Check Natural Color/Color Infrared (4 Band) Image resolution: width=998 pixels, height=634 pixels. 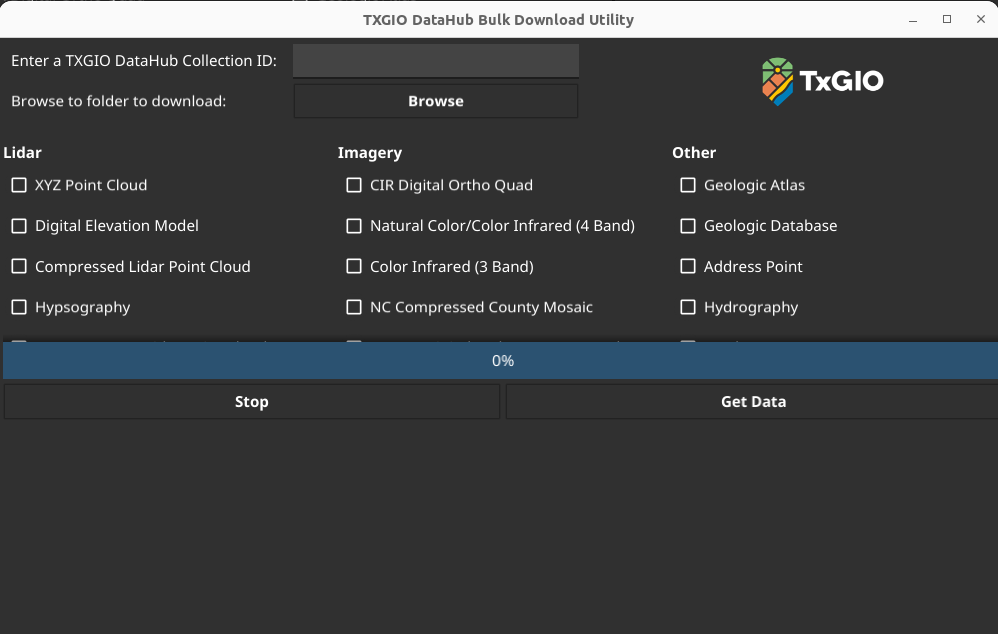[x=354, y=226]
